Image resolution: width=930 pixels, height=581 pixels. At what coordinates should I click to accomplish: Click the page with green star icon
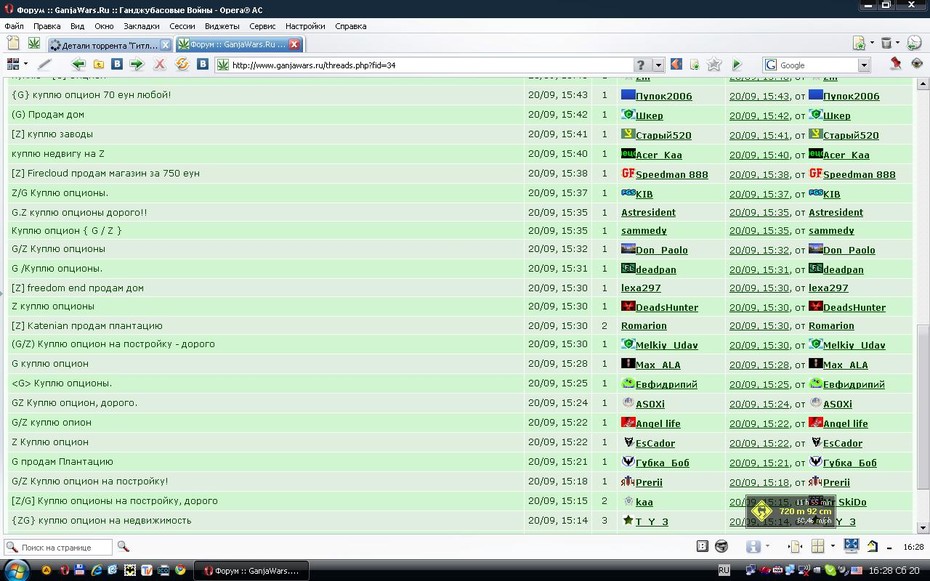tap(859, 43)
